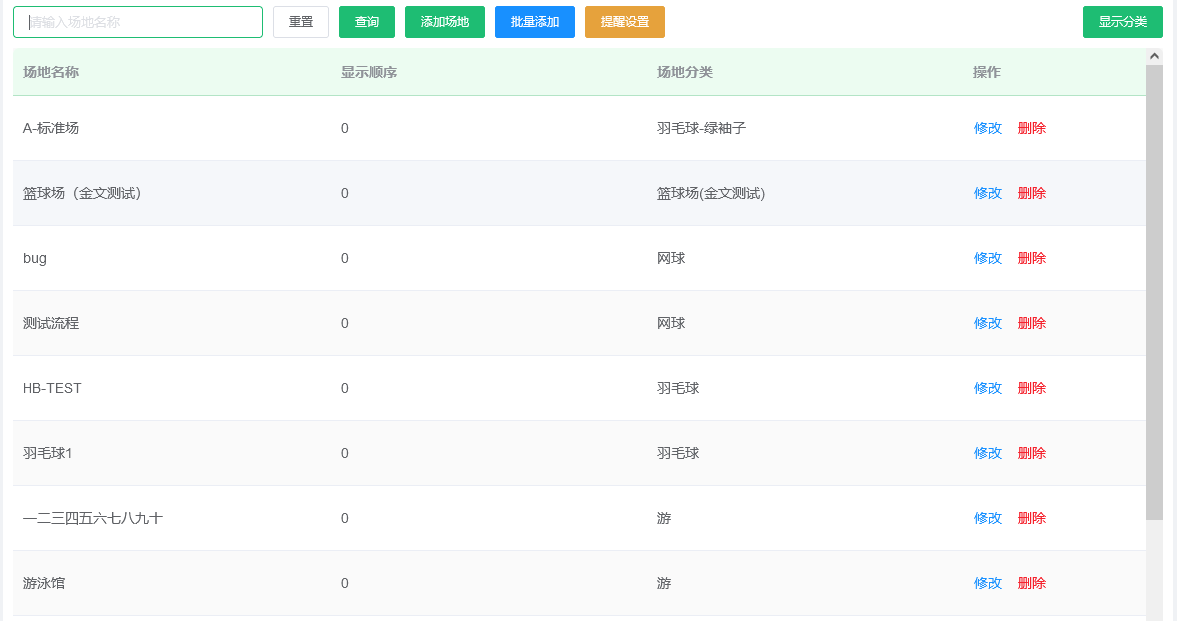The height and width of the screenshot is (621, 1177).
Task: Delete the bug venue row
Action: click(1032, 258)
